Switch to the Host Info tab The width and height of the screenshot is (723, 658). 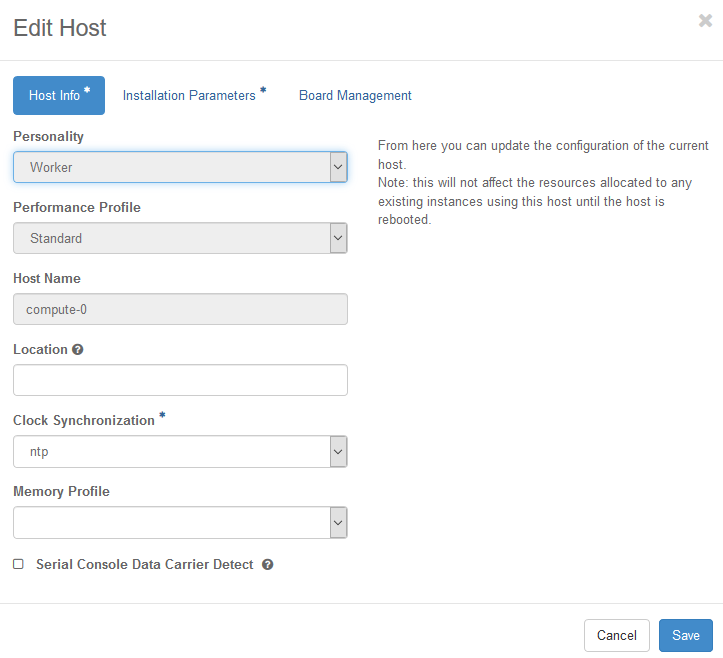point(59,95)
